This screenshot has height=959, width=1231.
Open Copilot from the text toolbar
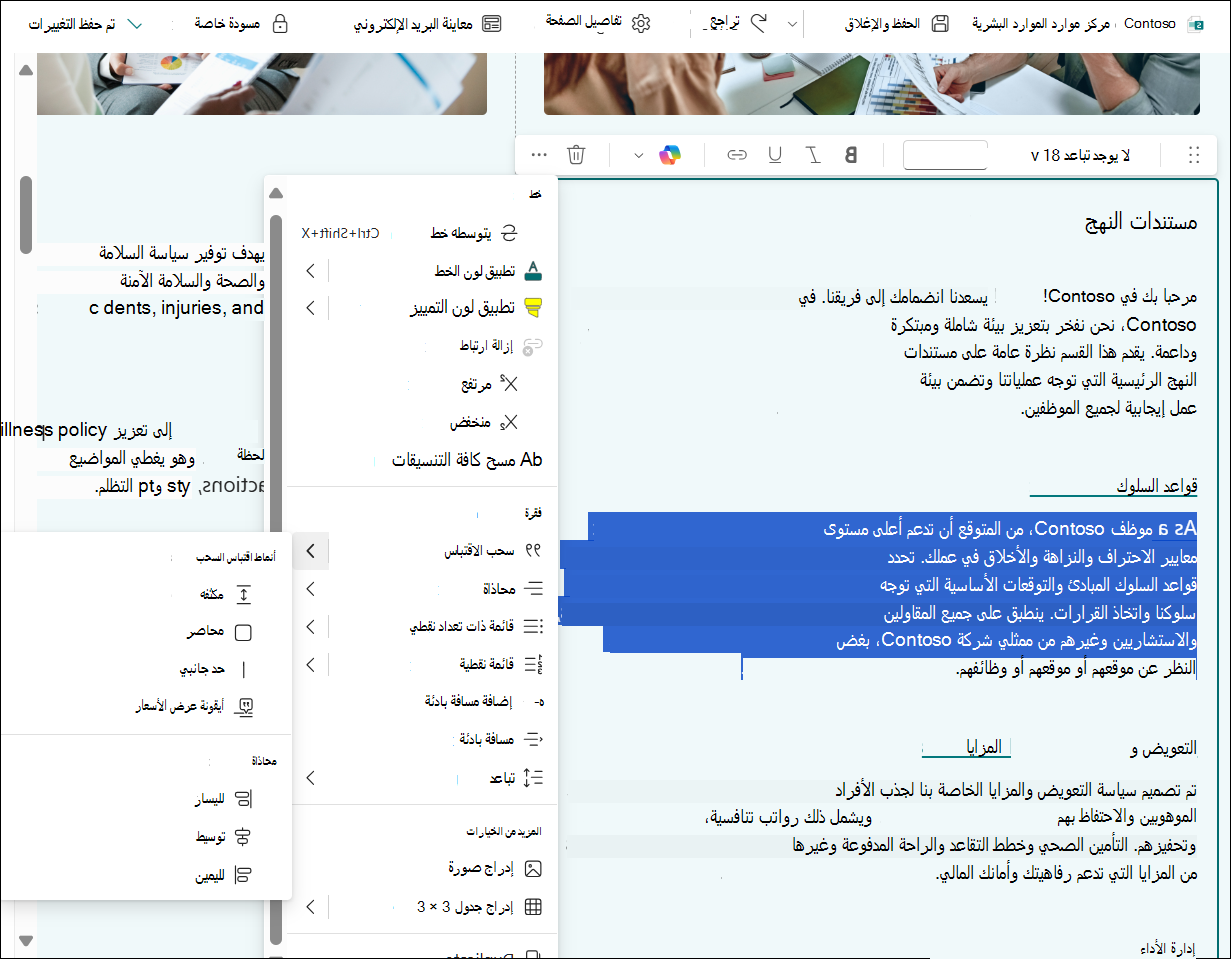point(670,155)
